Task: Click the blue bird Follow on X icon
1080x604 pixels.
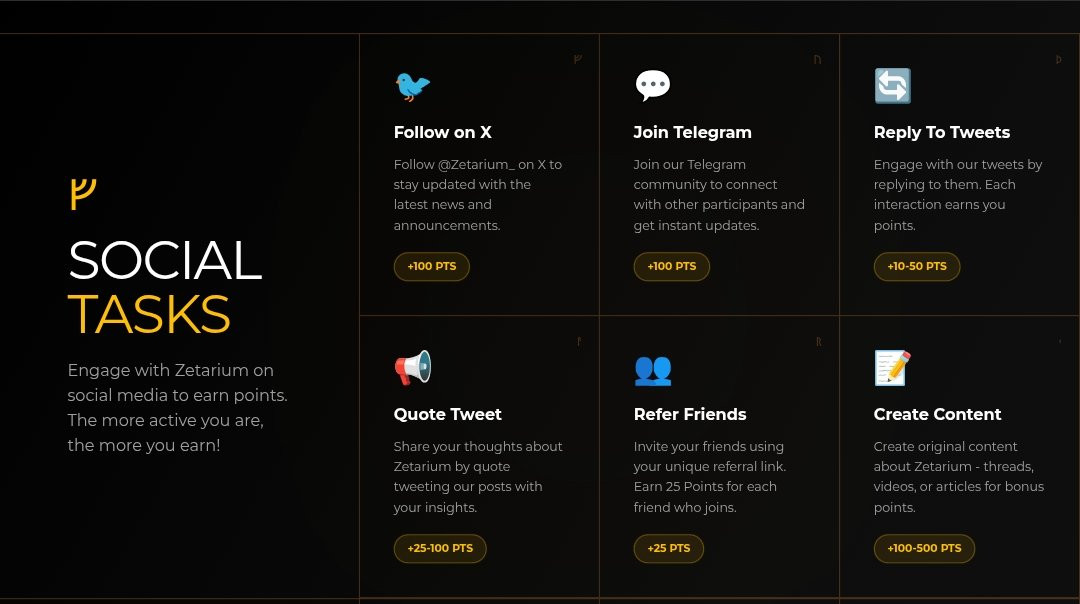Action: 412,86
